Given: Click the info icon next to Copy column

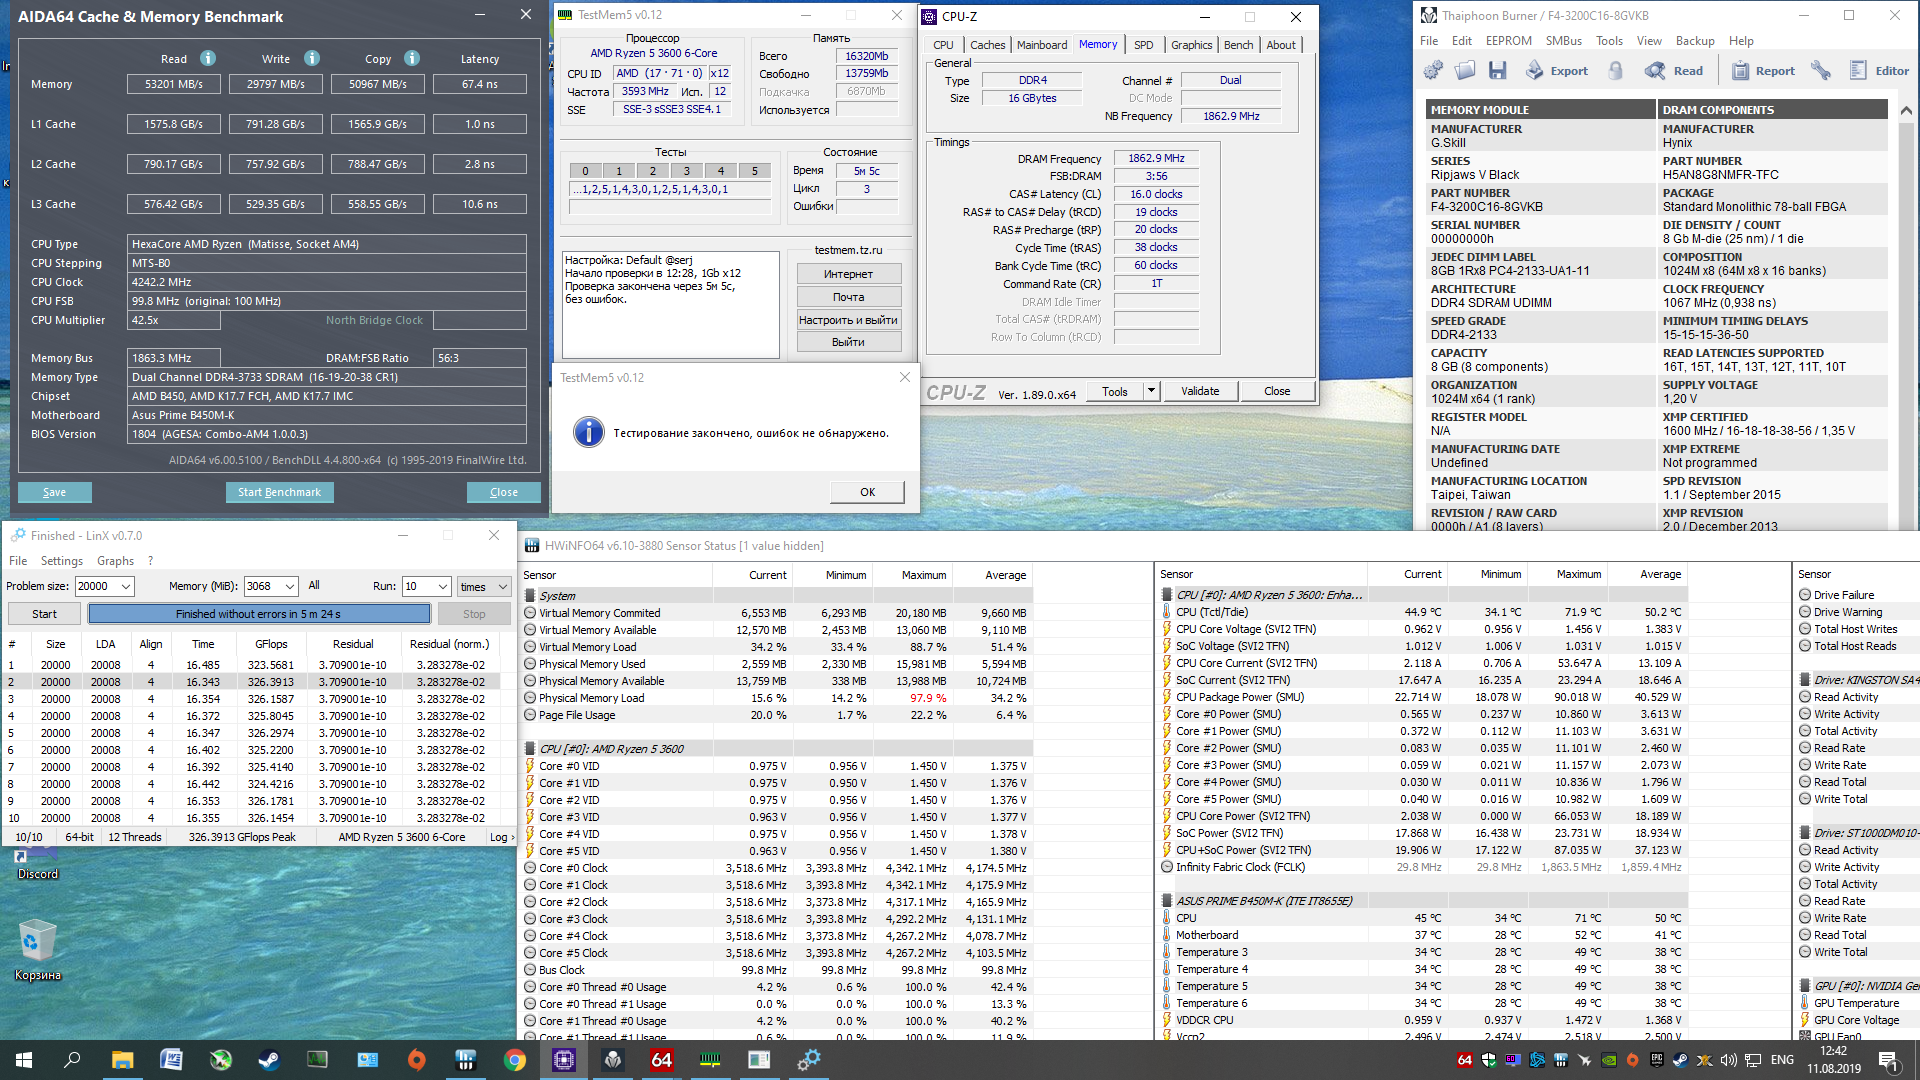Looking at the screenshot, I should [412, 58].
